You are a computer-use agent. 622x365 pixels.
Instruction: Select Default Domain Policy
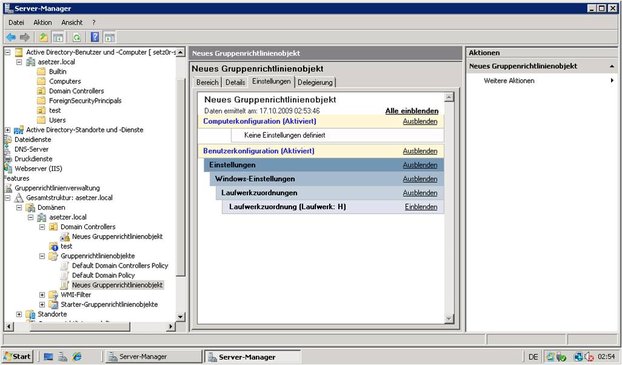(103, 275)
